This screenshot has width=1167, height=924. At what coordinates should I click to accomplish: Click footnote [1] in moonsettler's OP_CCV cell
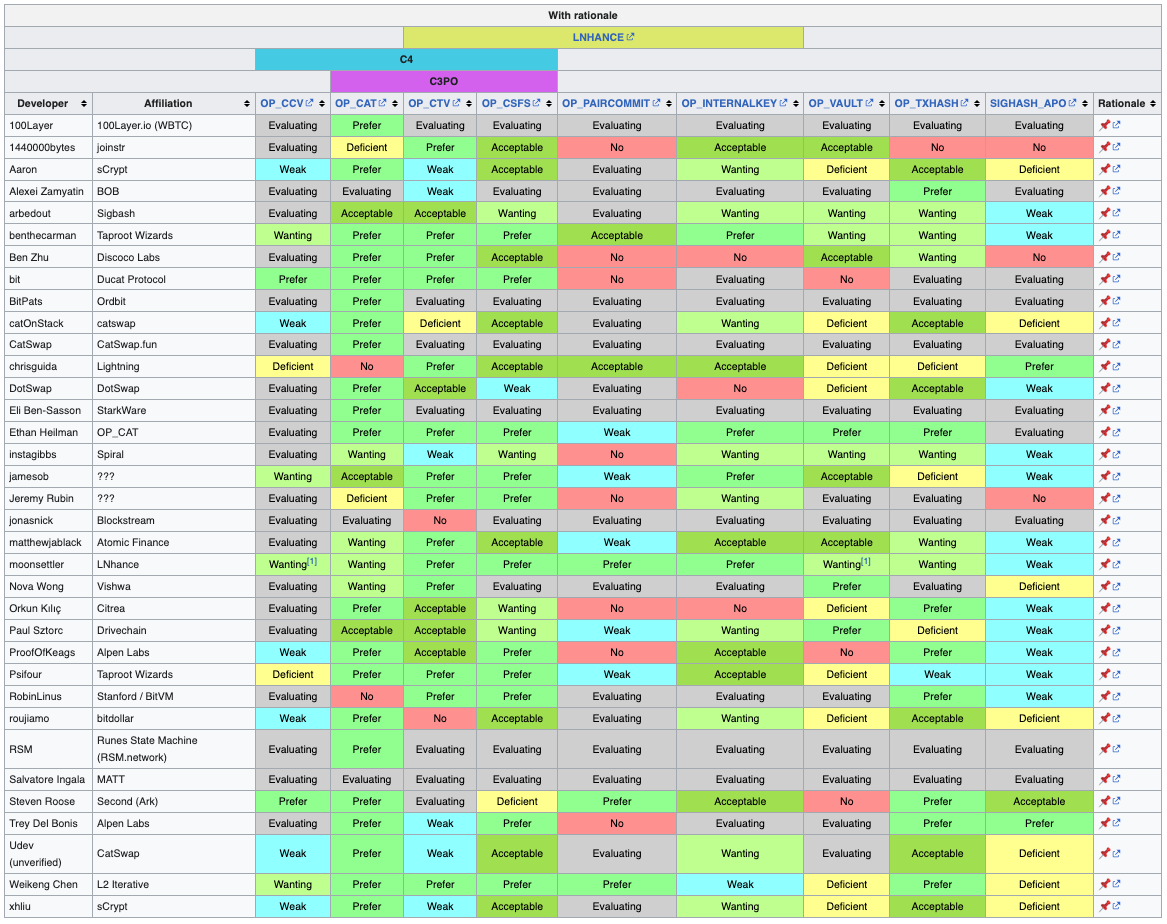pyautogui.click(x=313, y=562)
